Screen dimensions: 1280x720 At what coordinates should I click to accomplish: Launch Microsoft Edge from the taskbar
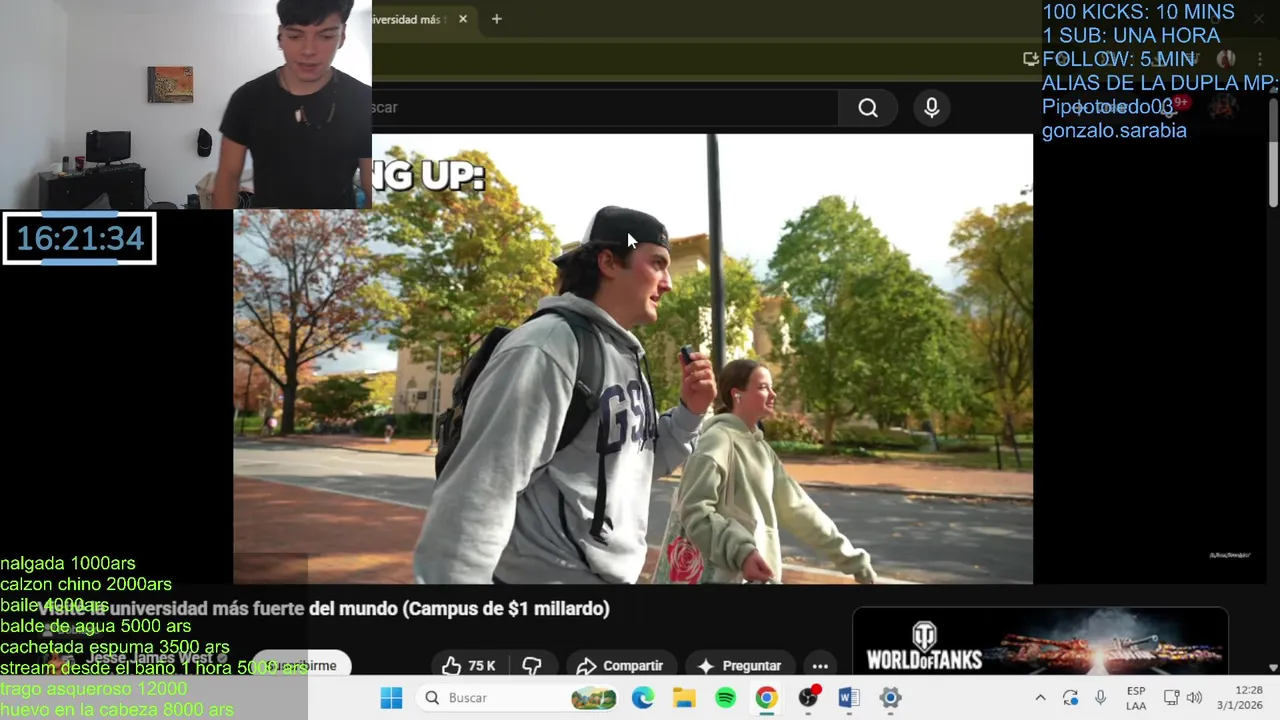[x=642, y=698]
